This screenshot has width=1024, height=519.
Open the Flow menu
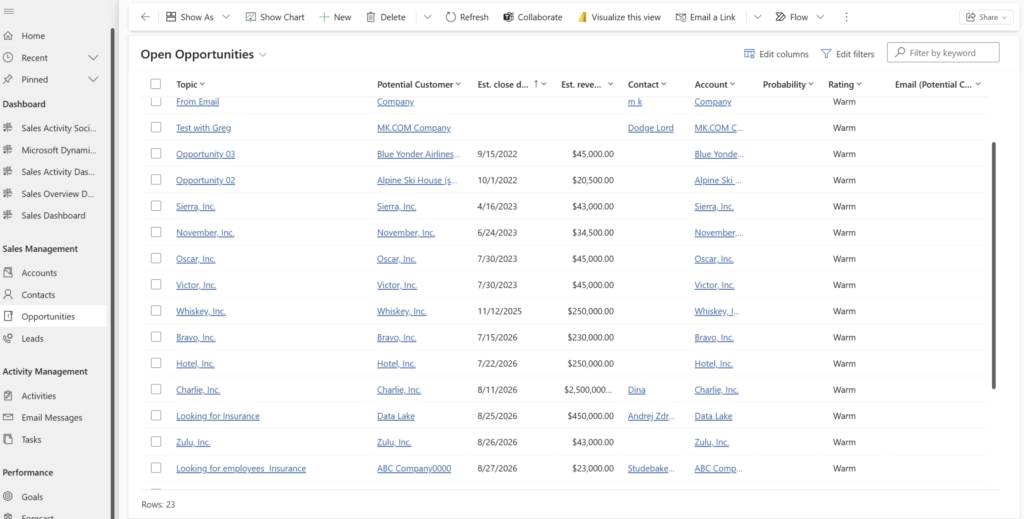(799, 17)
